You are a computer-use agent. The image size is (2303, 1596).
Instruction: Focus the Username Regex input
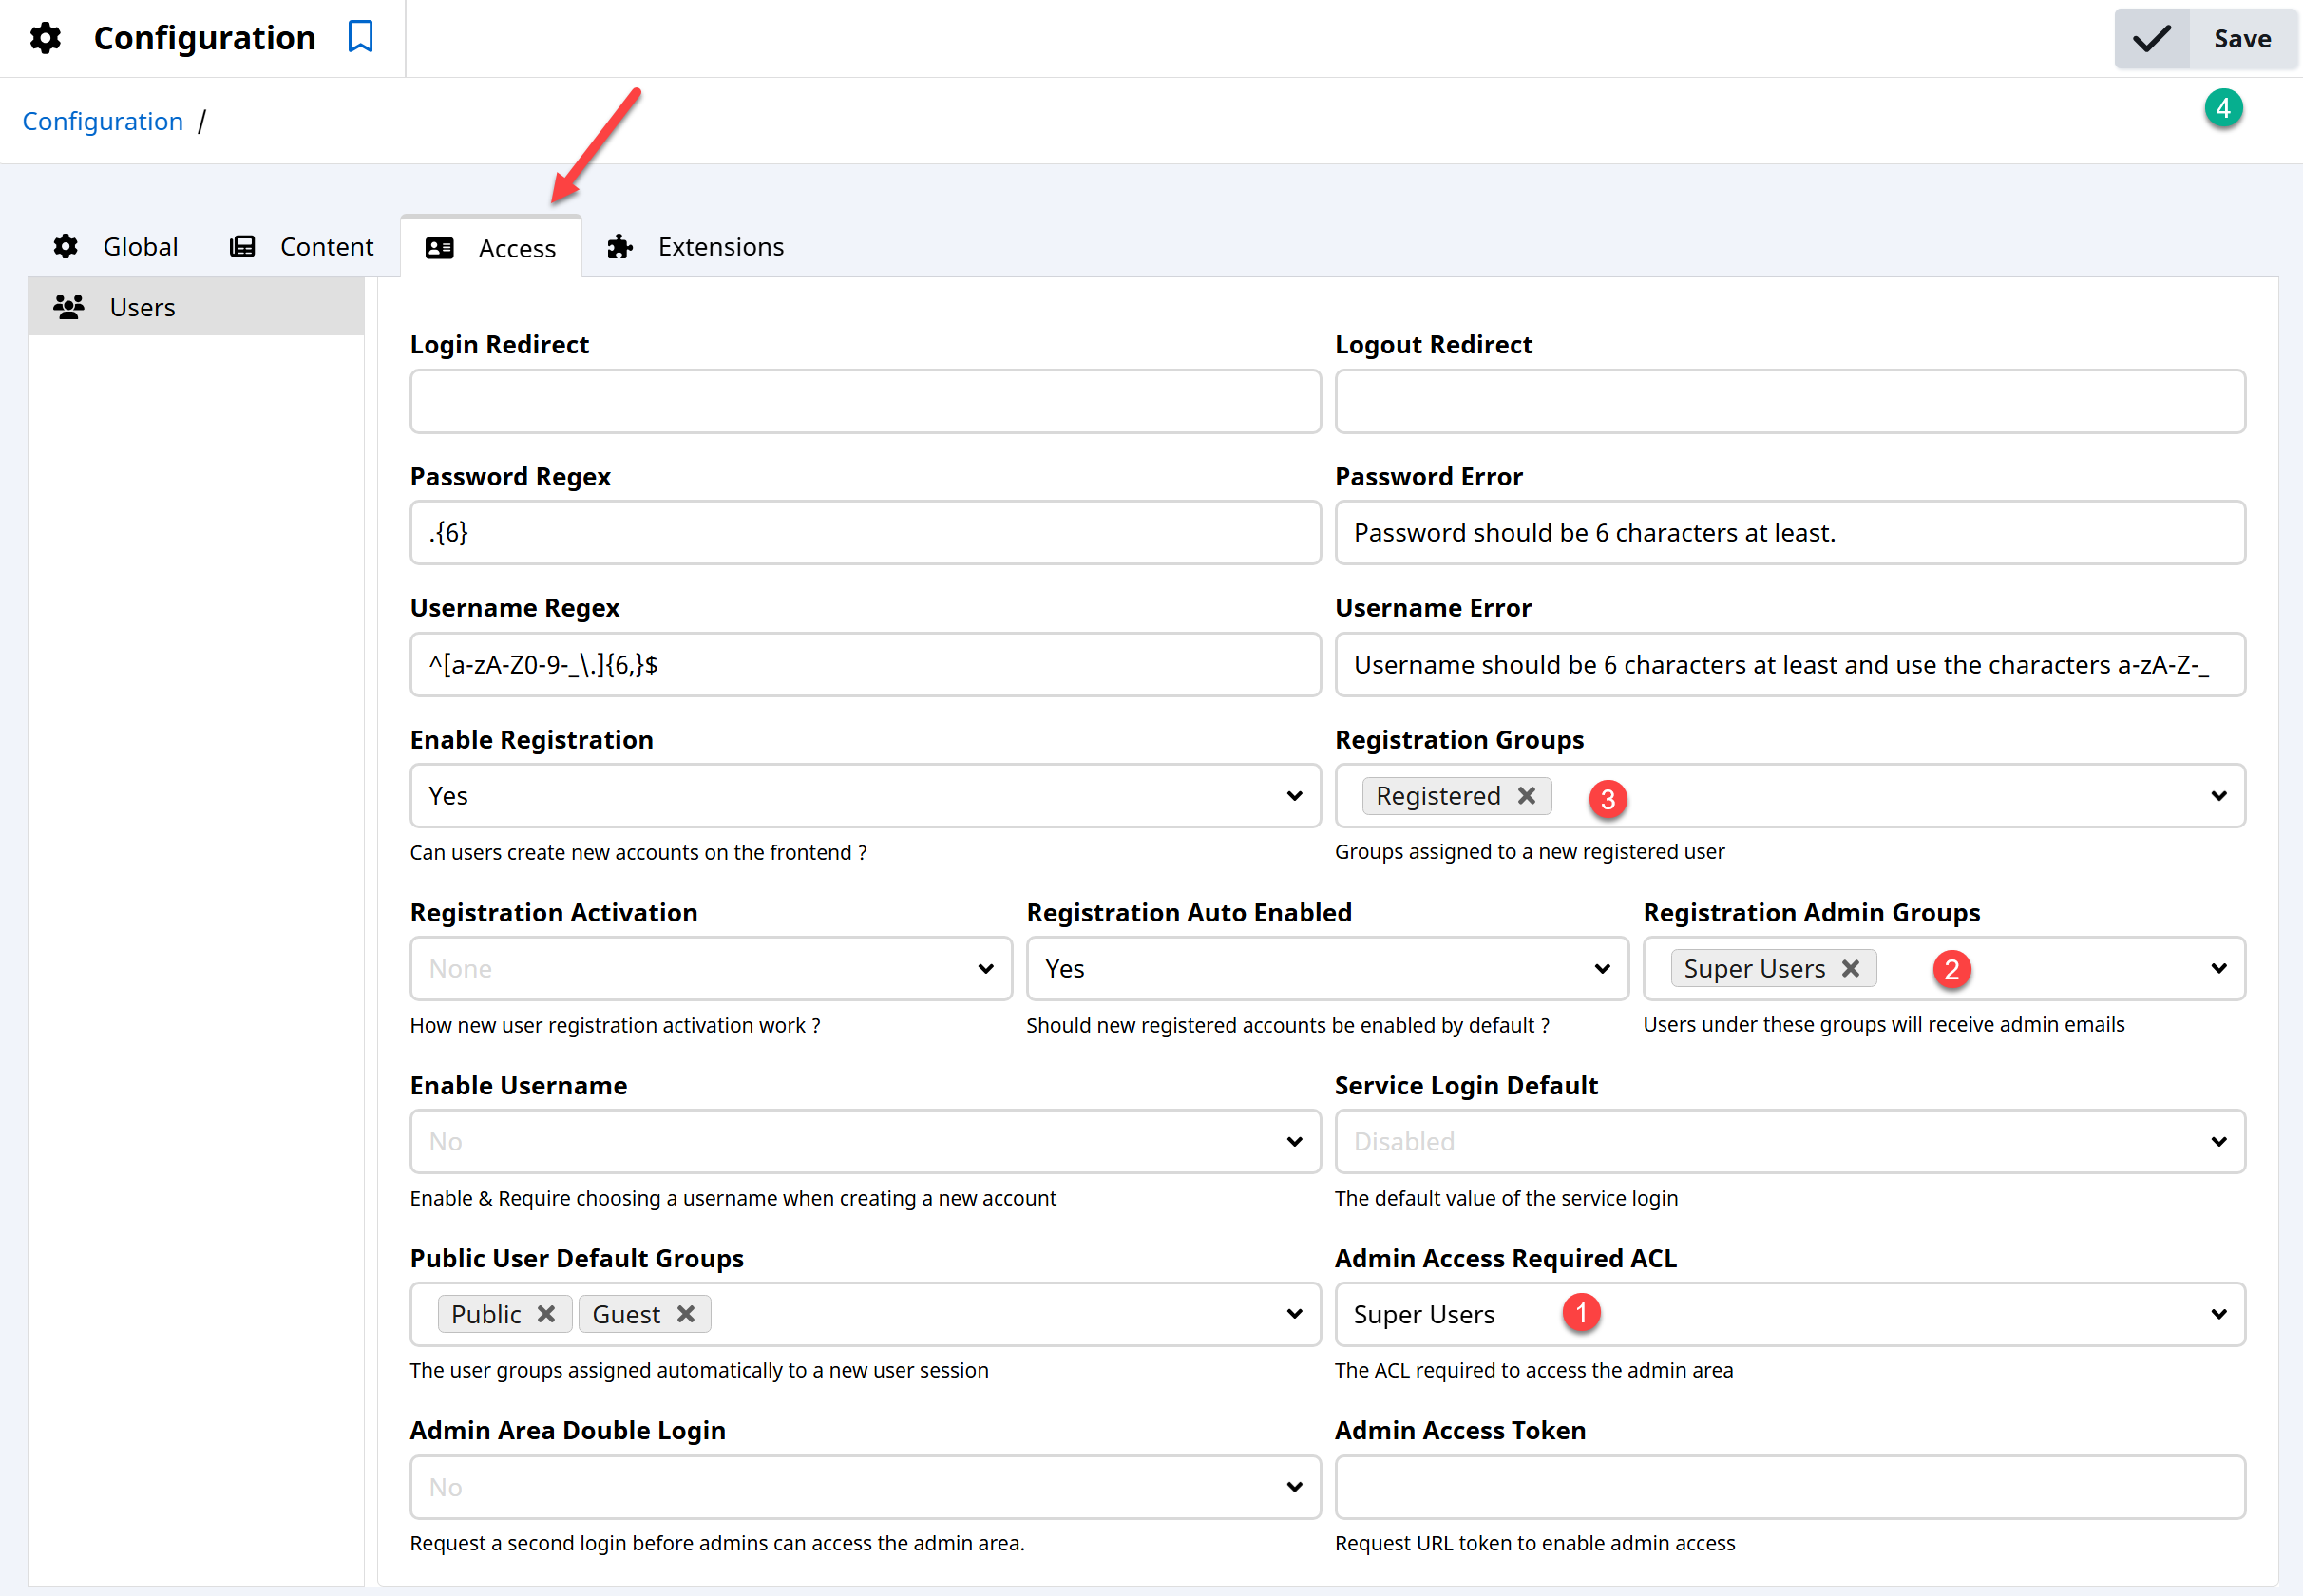(x=865, y=665)
